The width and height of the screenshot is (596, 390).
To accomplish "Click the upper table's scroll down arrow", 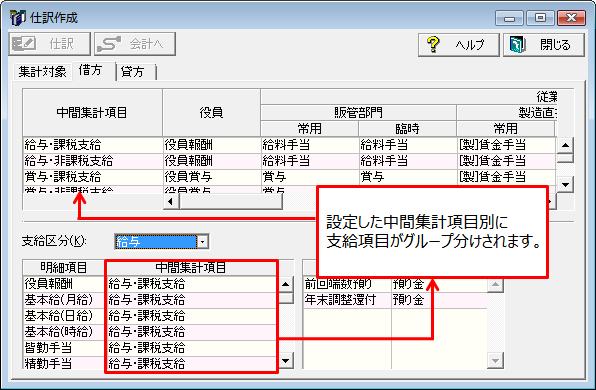I will pos(565,185).
